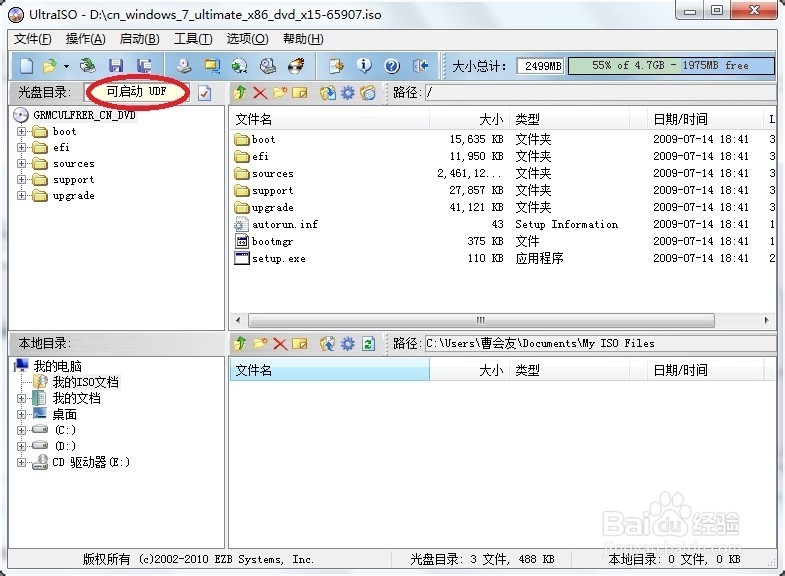Click the Extract icon in disc pane
This screenshot has width=785, height=576.
(x=327, y=93)
